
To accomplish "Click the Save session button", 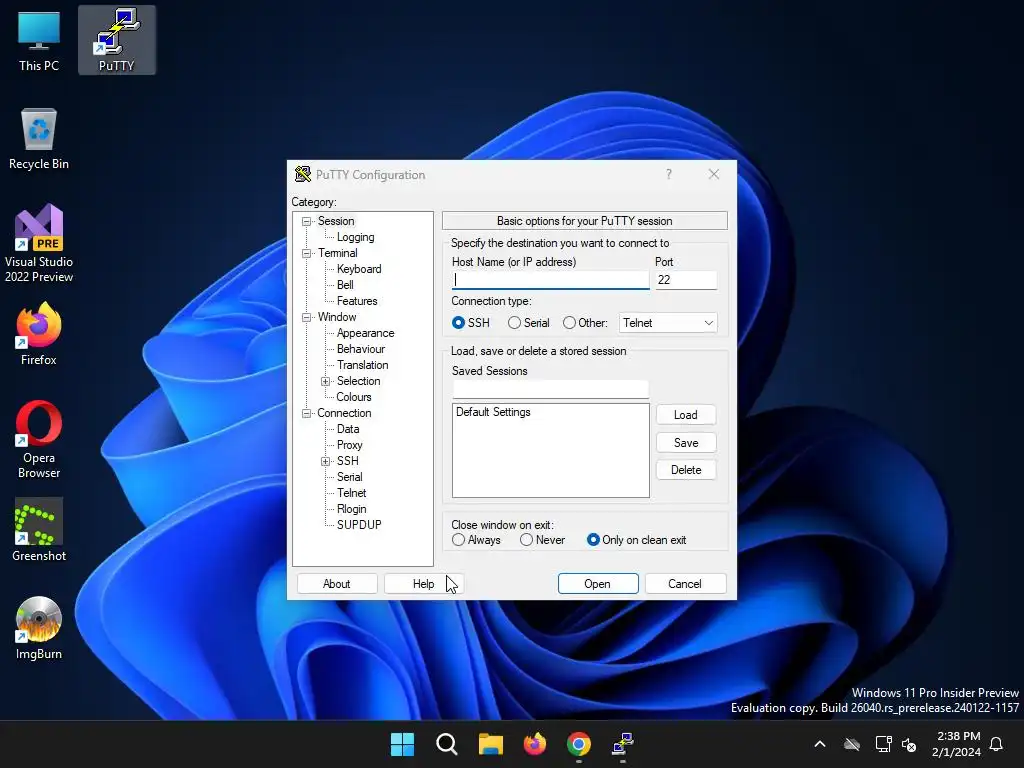I will (686, 443).
